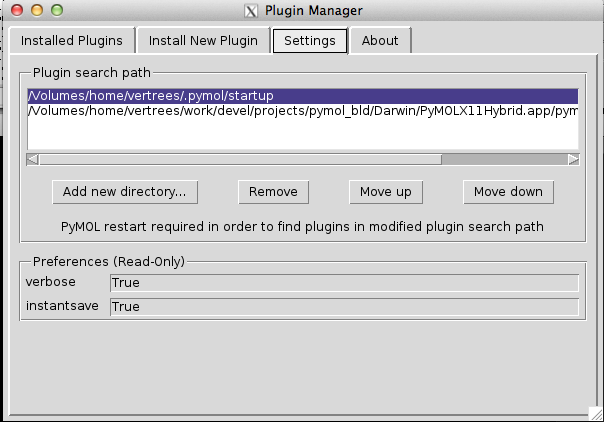
Task: Close the Plugin Manager window with red button
Action: [17, 10]
